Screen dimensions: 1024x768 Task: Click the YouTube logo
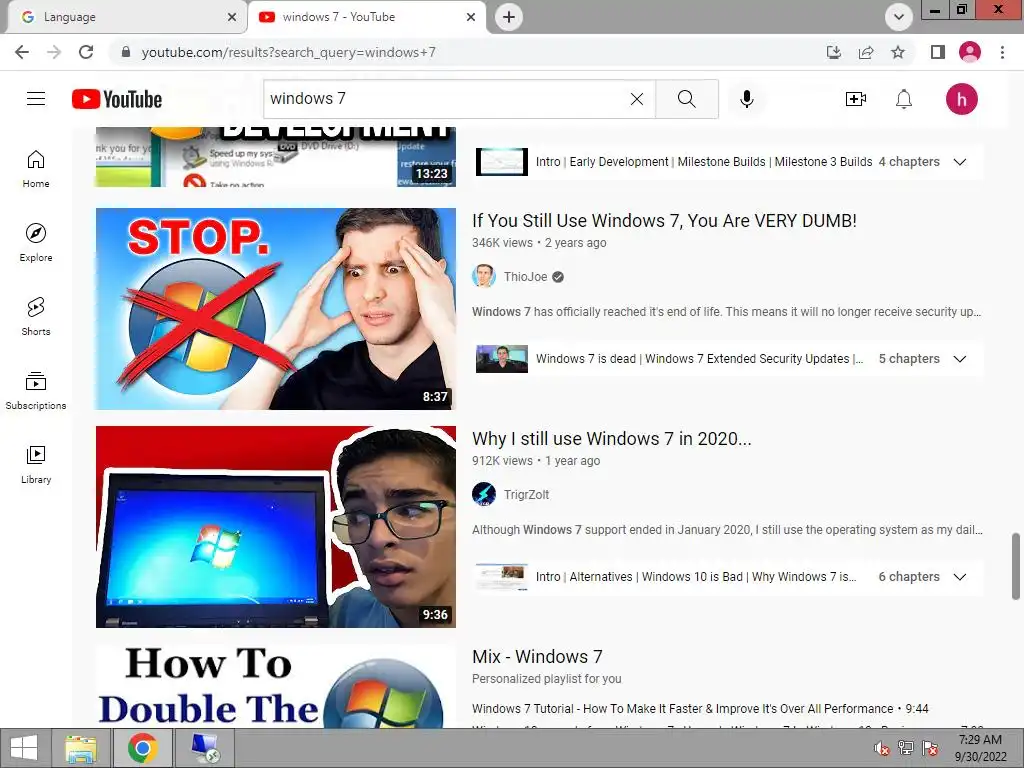[117, 99]
